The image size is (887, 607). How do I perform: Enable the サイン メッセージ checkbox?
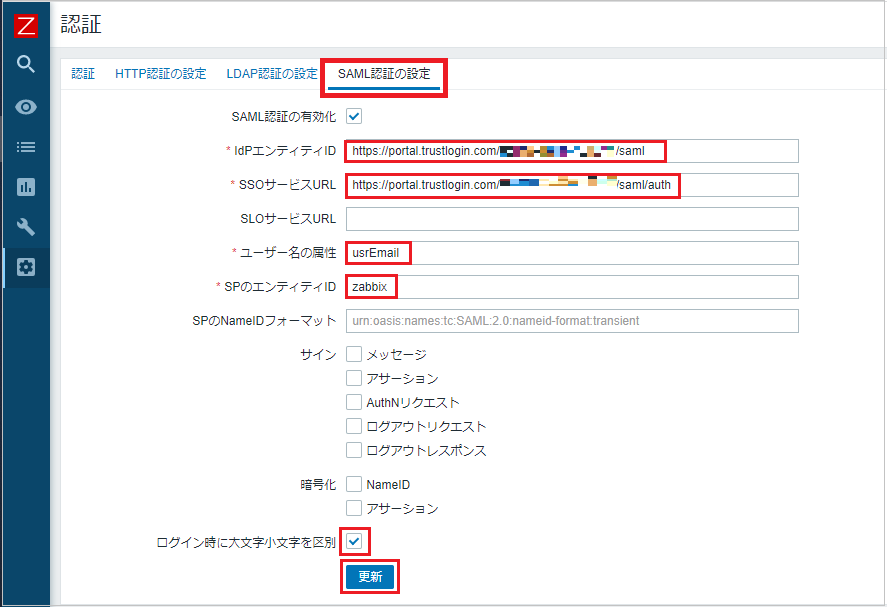[353, 354]
